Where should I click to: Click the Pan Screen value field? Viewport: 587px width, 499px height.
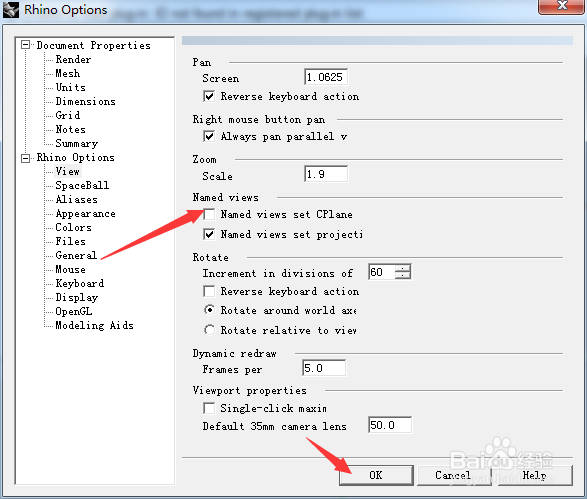pos(326,77)
